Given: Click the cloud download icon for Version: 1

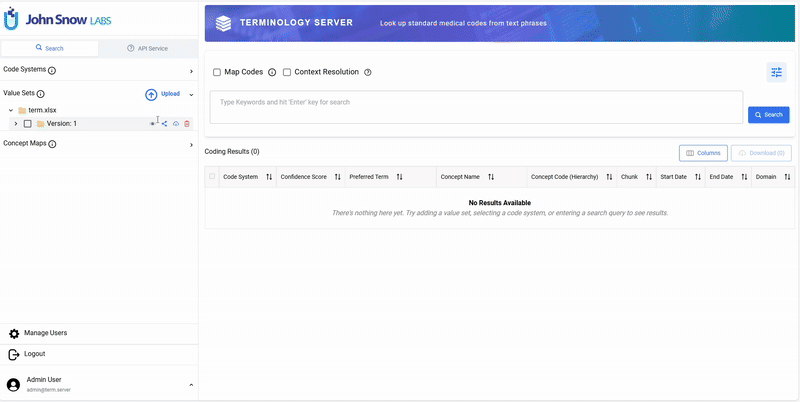Looking at the screenshot, I should point(176,124).
